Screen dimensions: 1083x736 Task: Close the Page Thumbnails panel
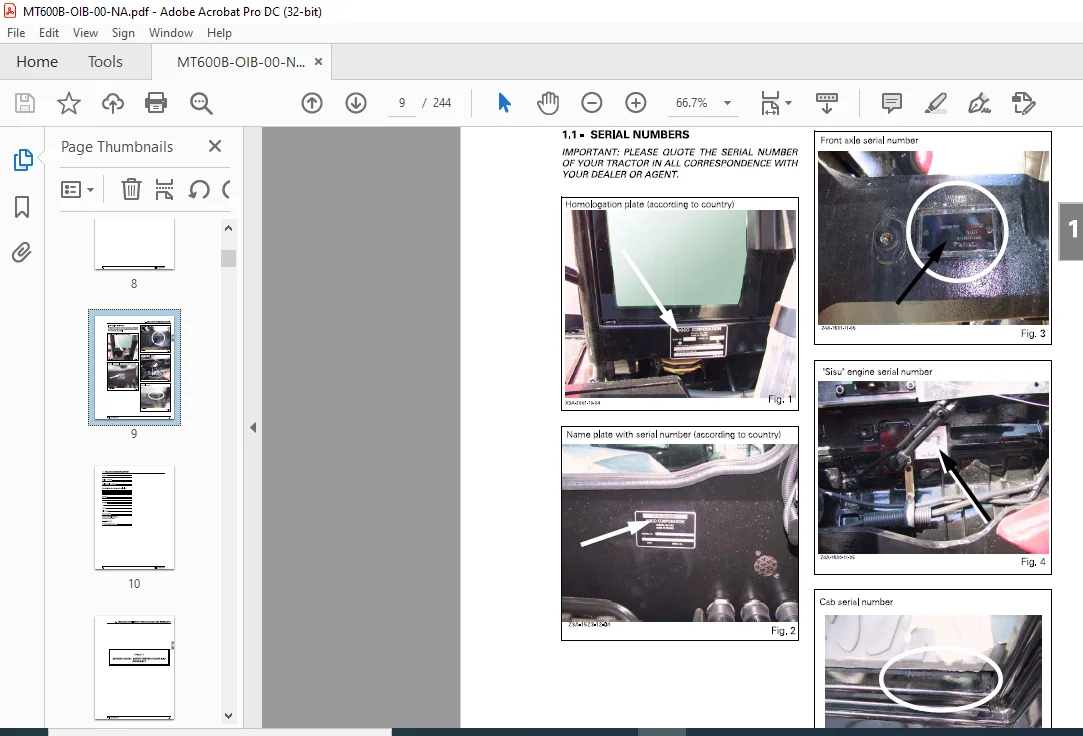click(215, 146)
